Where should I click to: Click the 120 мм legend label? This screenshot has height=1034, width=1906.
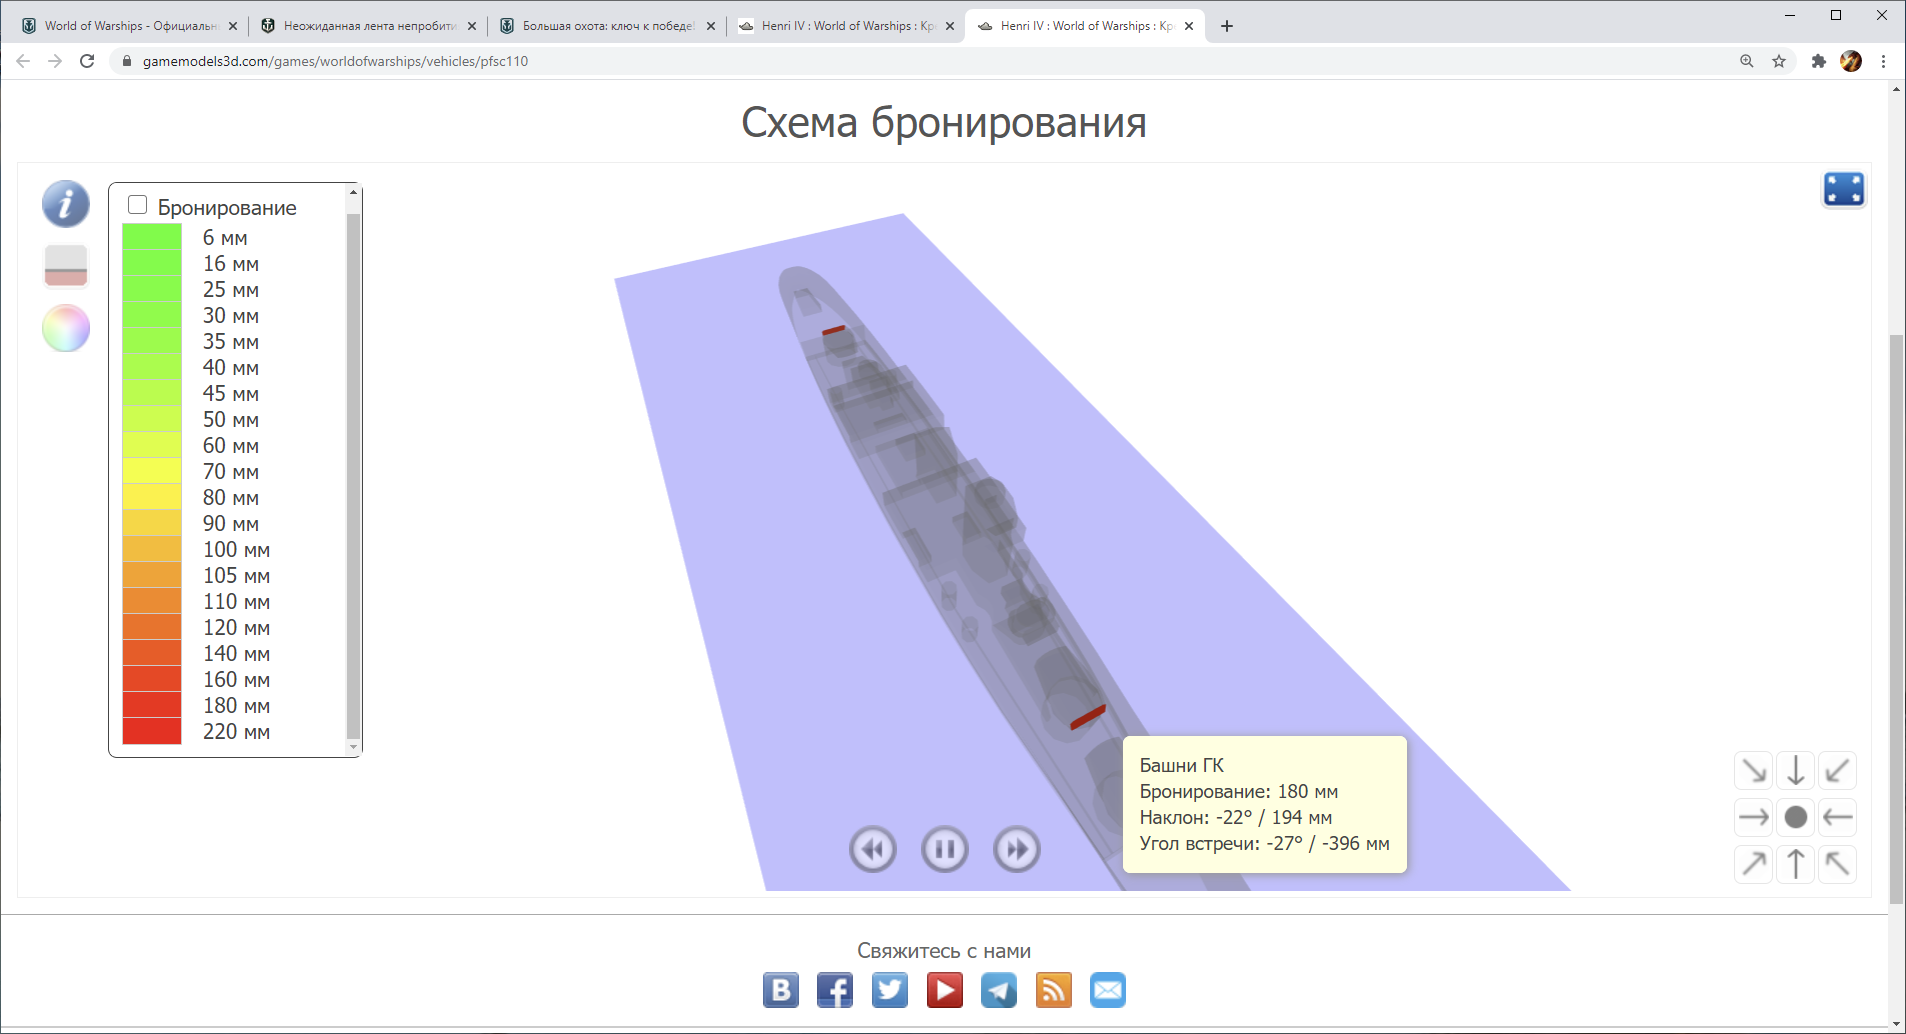click(236, 628)
